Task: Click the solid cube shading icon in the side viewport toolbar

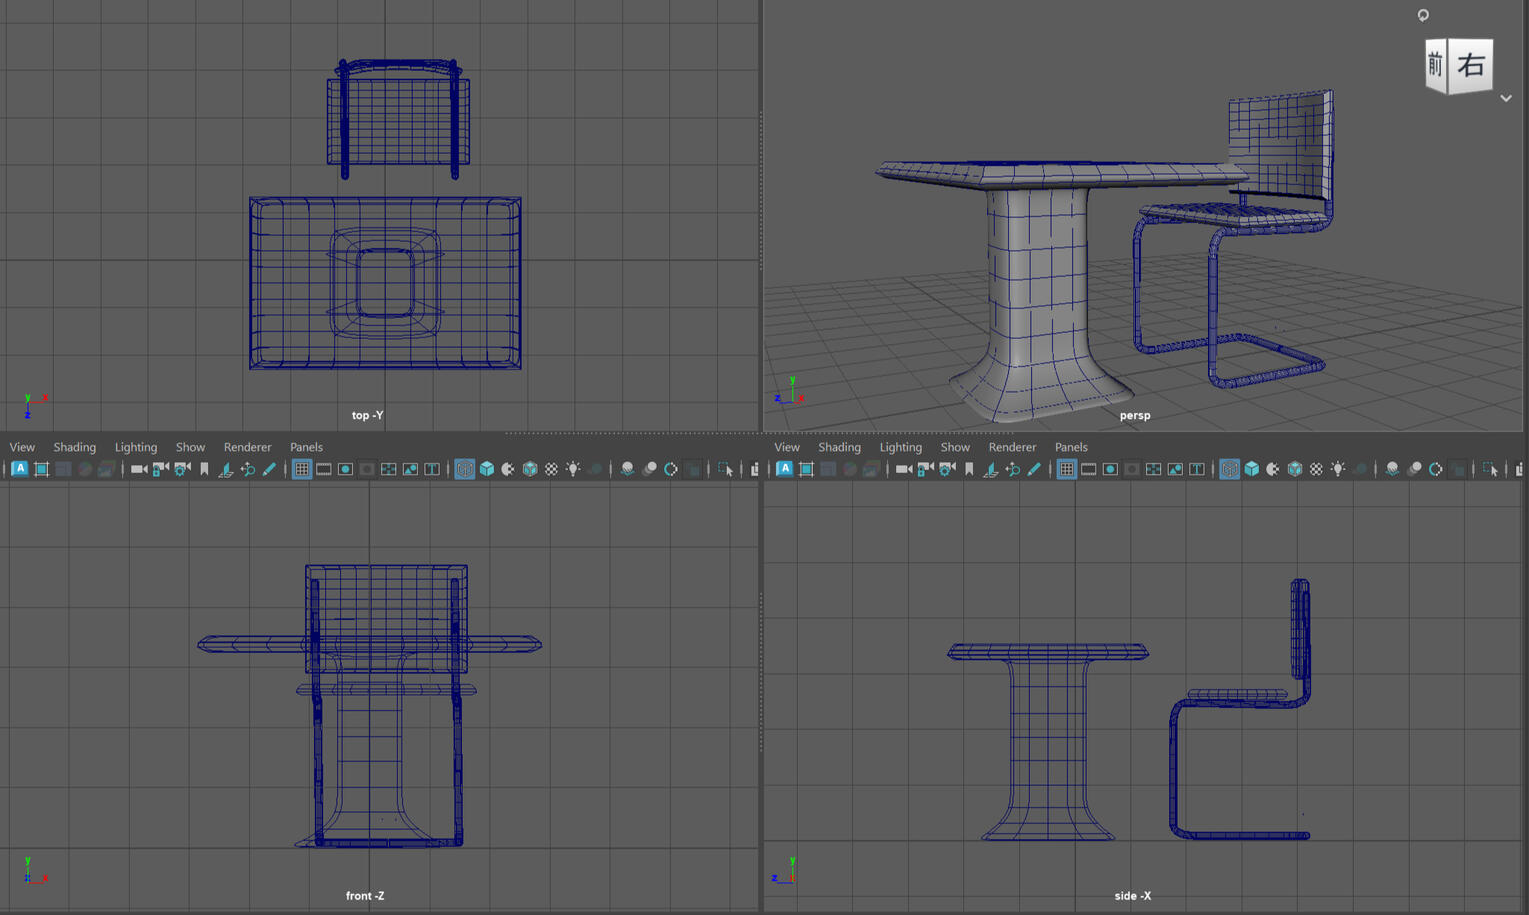Action: point(1251,469)
